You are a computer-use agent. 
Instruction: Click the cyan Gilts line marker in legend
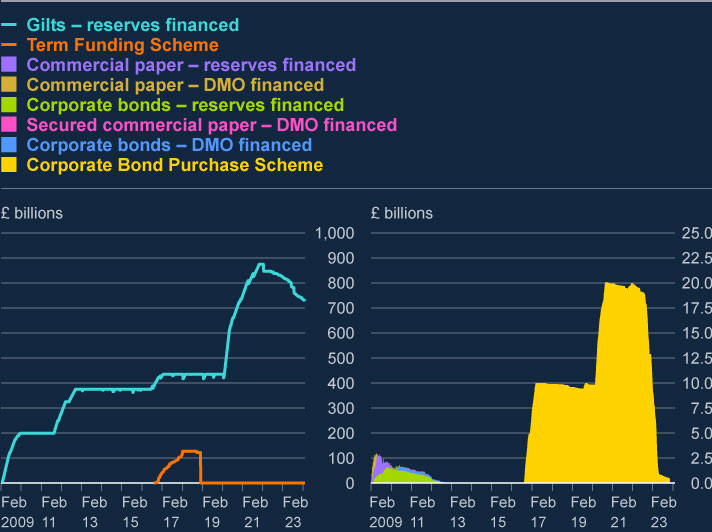9,25
